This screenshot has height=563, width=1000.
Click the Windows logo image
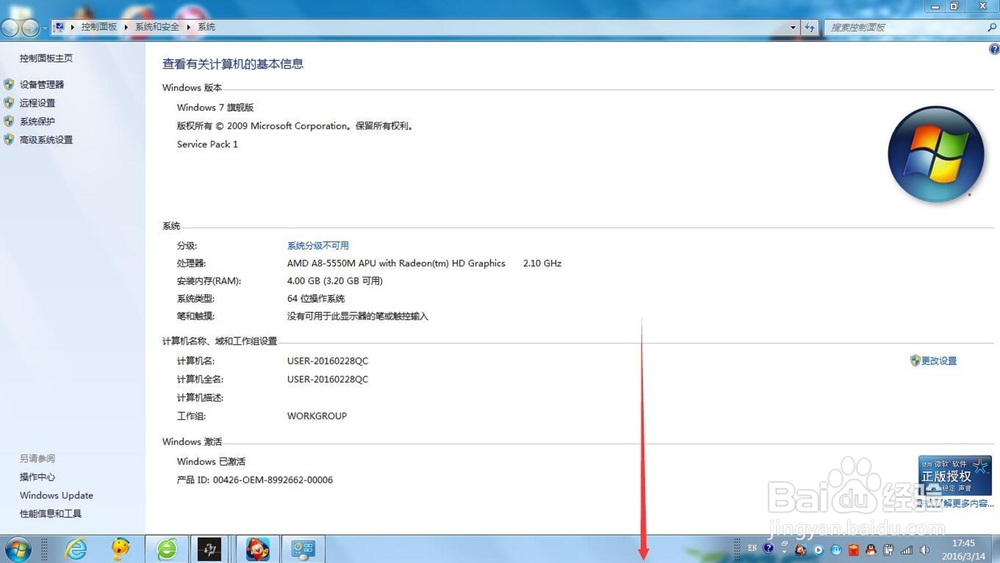click(936, 154)
